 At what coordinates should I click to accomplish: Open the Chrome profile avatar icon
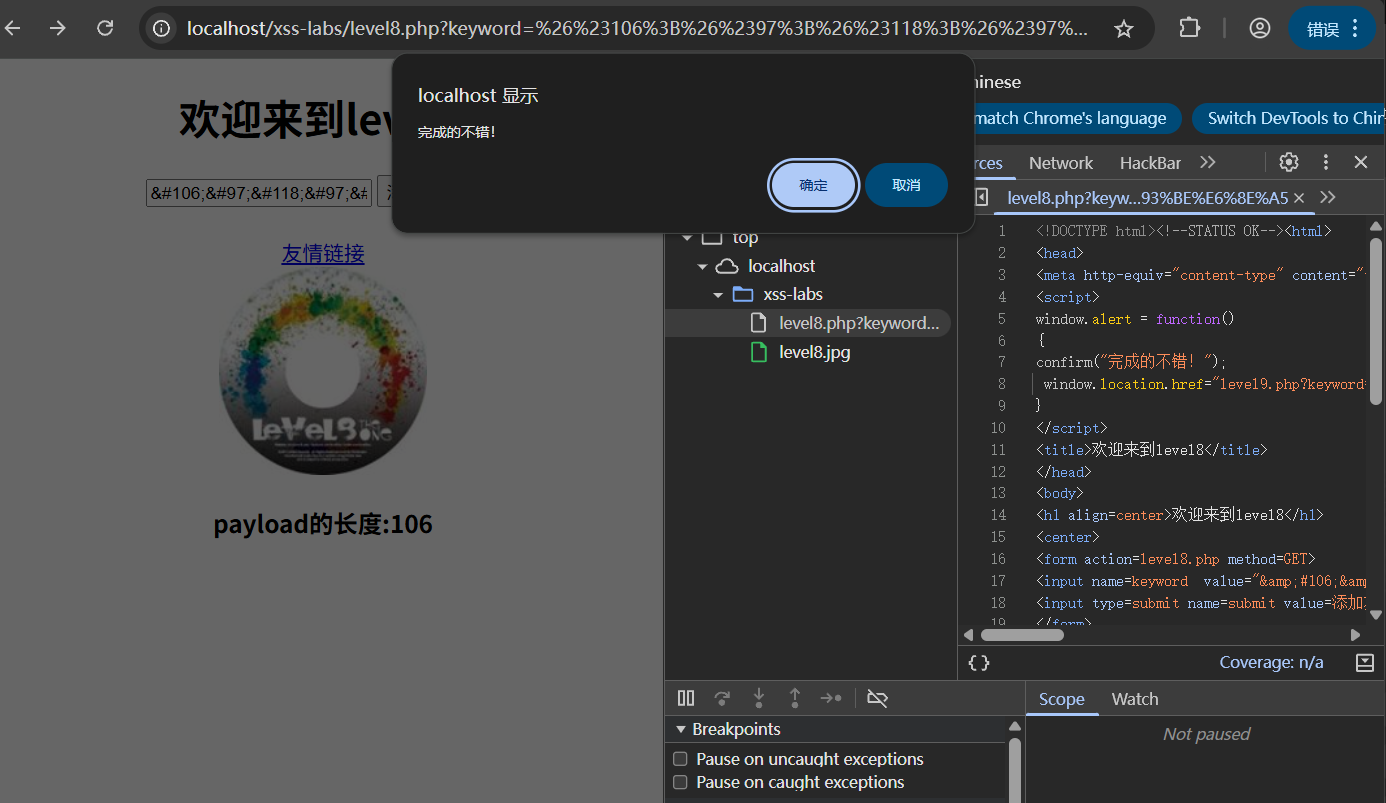pyautogui.click(x=1260, y=28)
